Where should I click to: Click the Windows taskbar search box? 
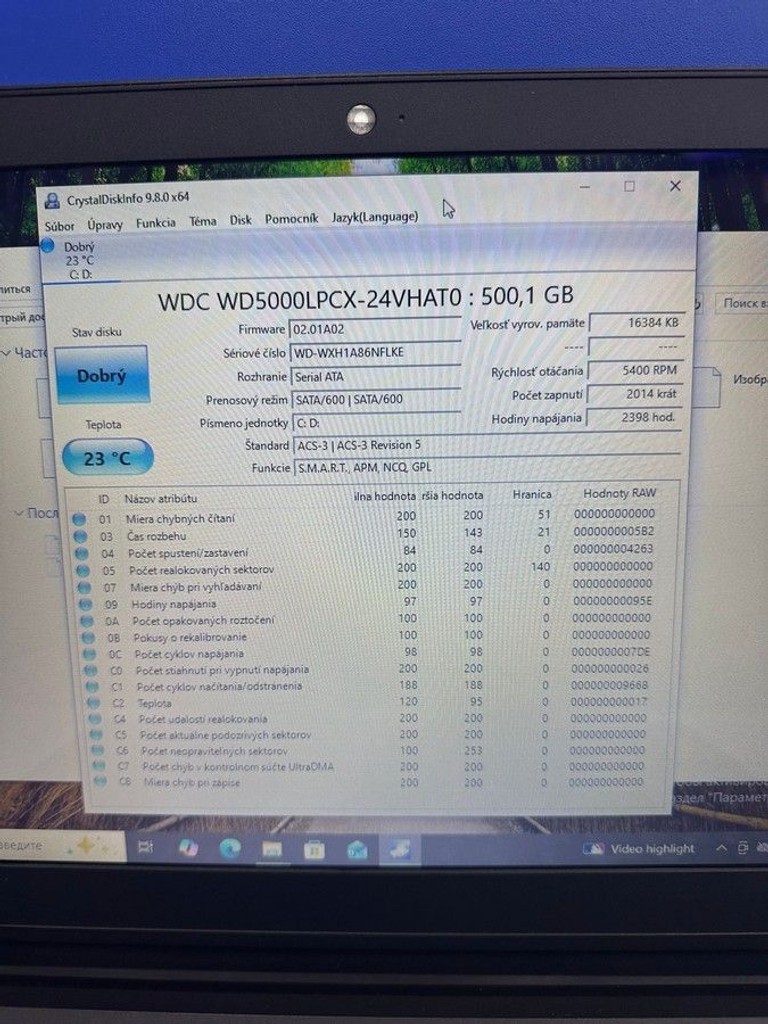[x=62, y=845]
